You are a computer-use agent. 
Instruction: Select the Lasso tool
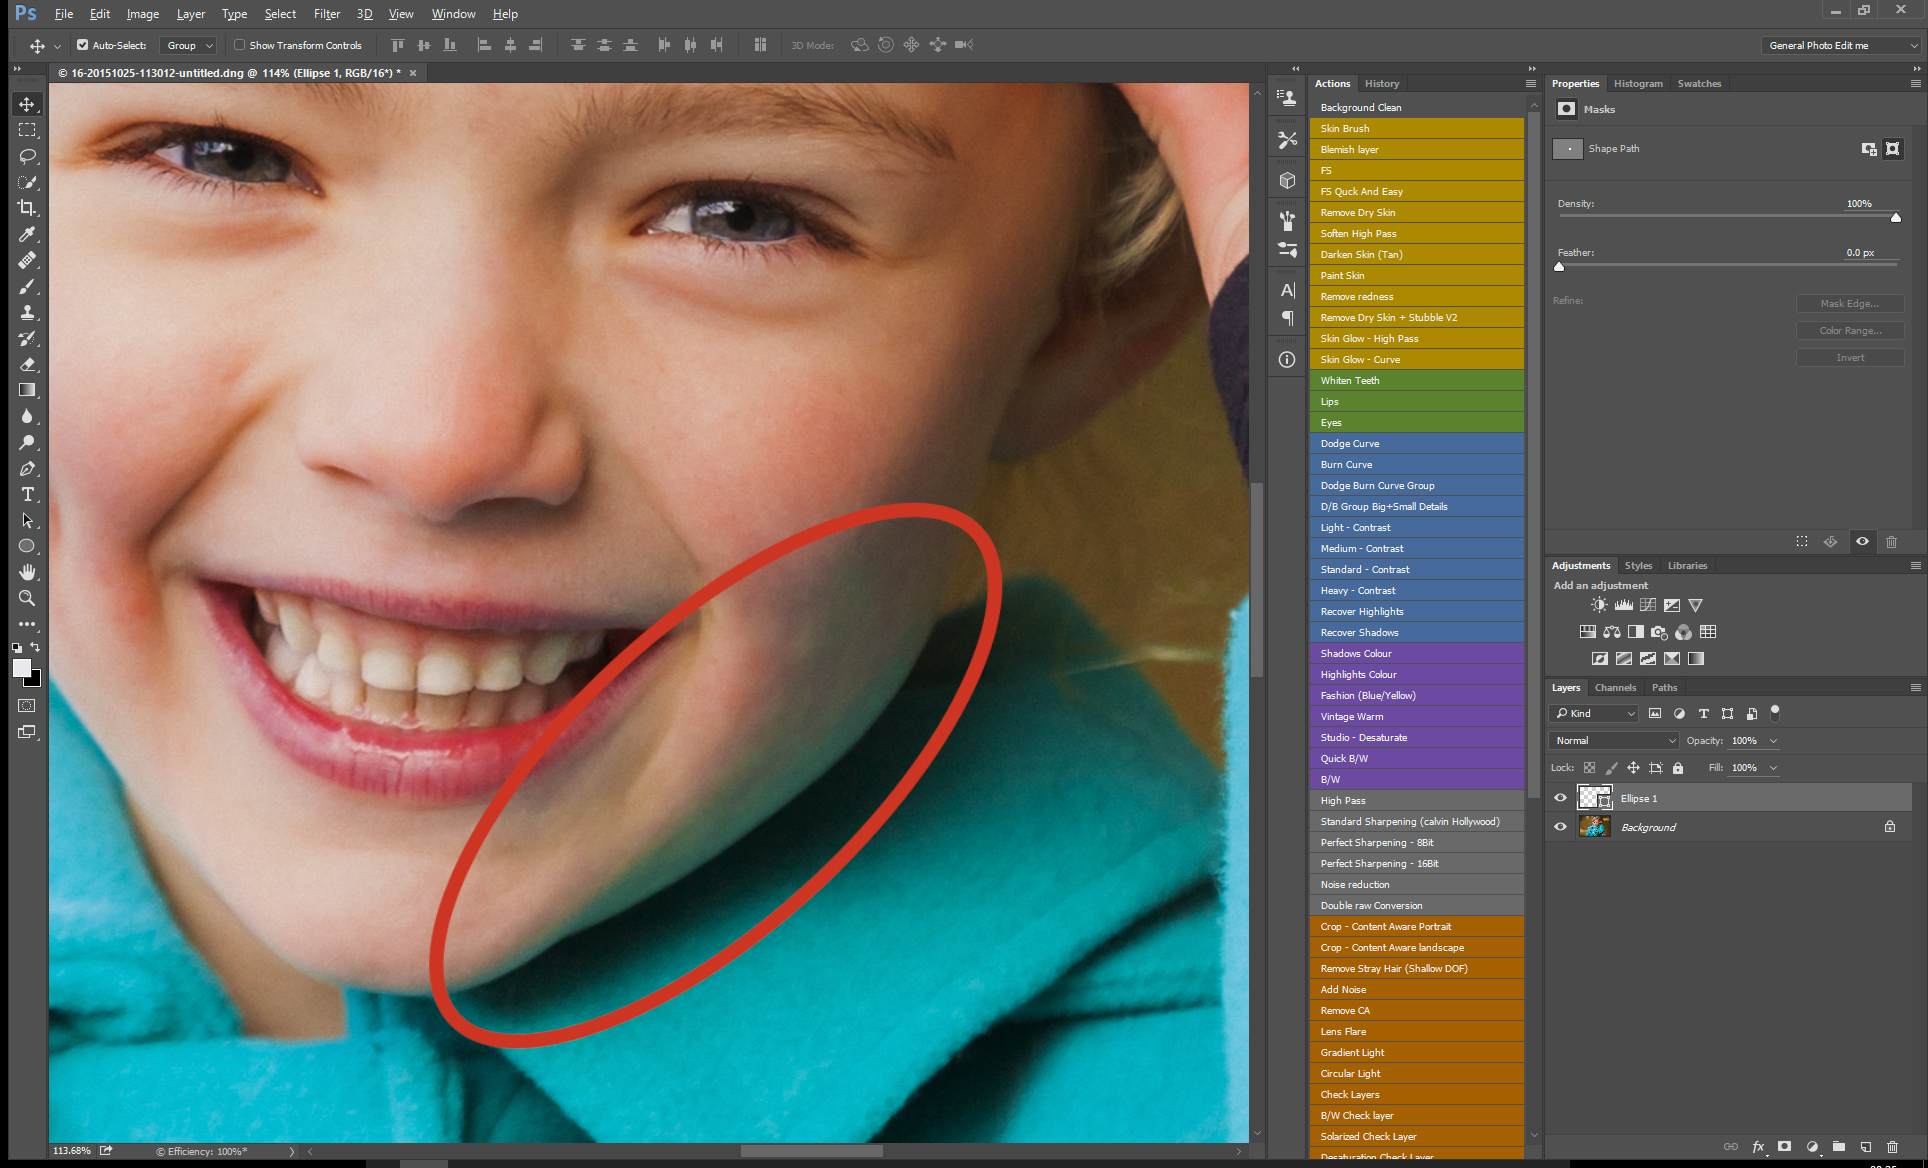pos(27,156)
